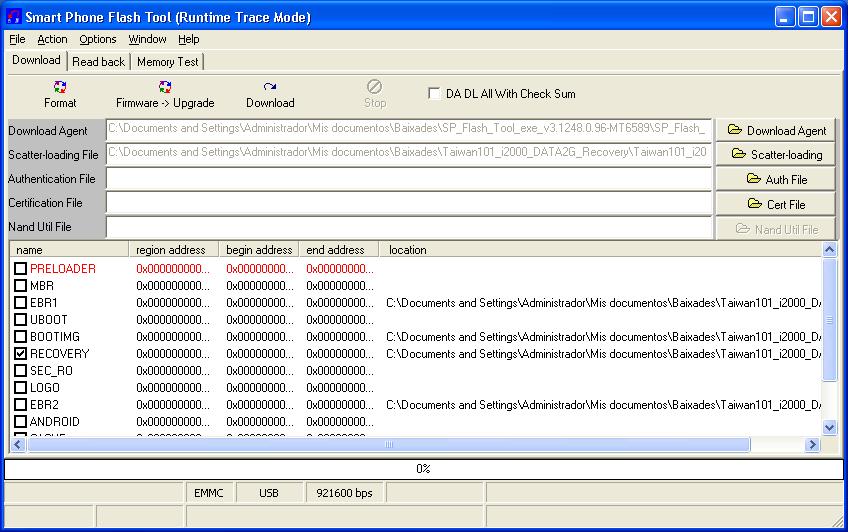Click the vertical scrollbar down arrow

[829, 428]
